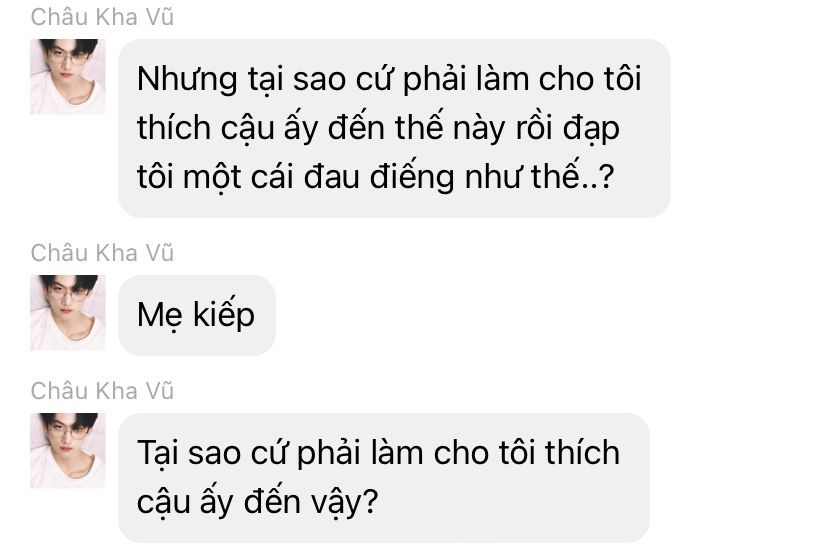Open the avatar beside the 'Mẹ kiếp' message
Screen dimensions: 828x553
click(68, 313)
